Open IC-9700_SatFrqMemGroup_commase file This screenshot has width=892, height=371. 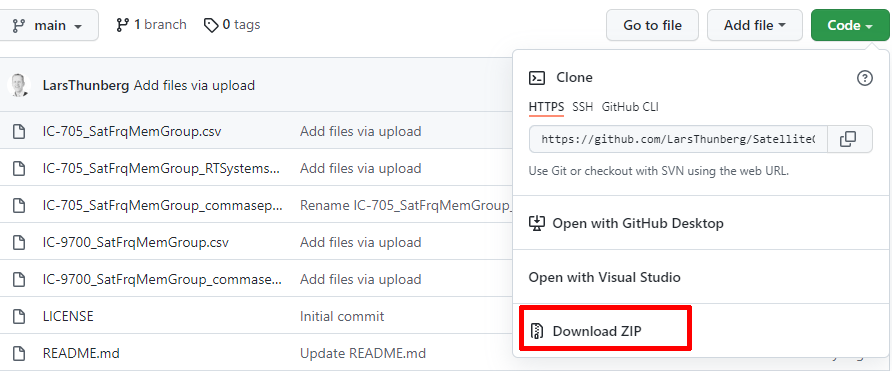click(162, 280)
